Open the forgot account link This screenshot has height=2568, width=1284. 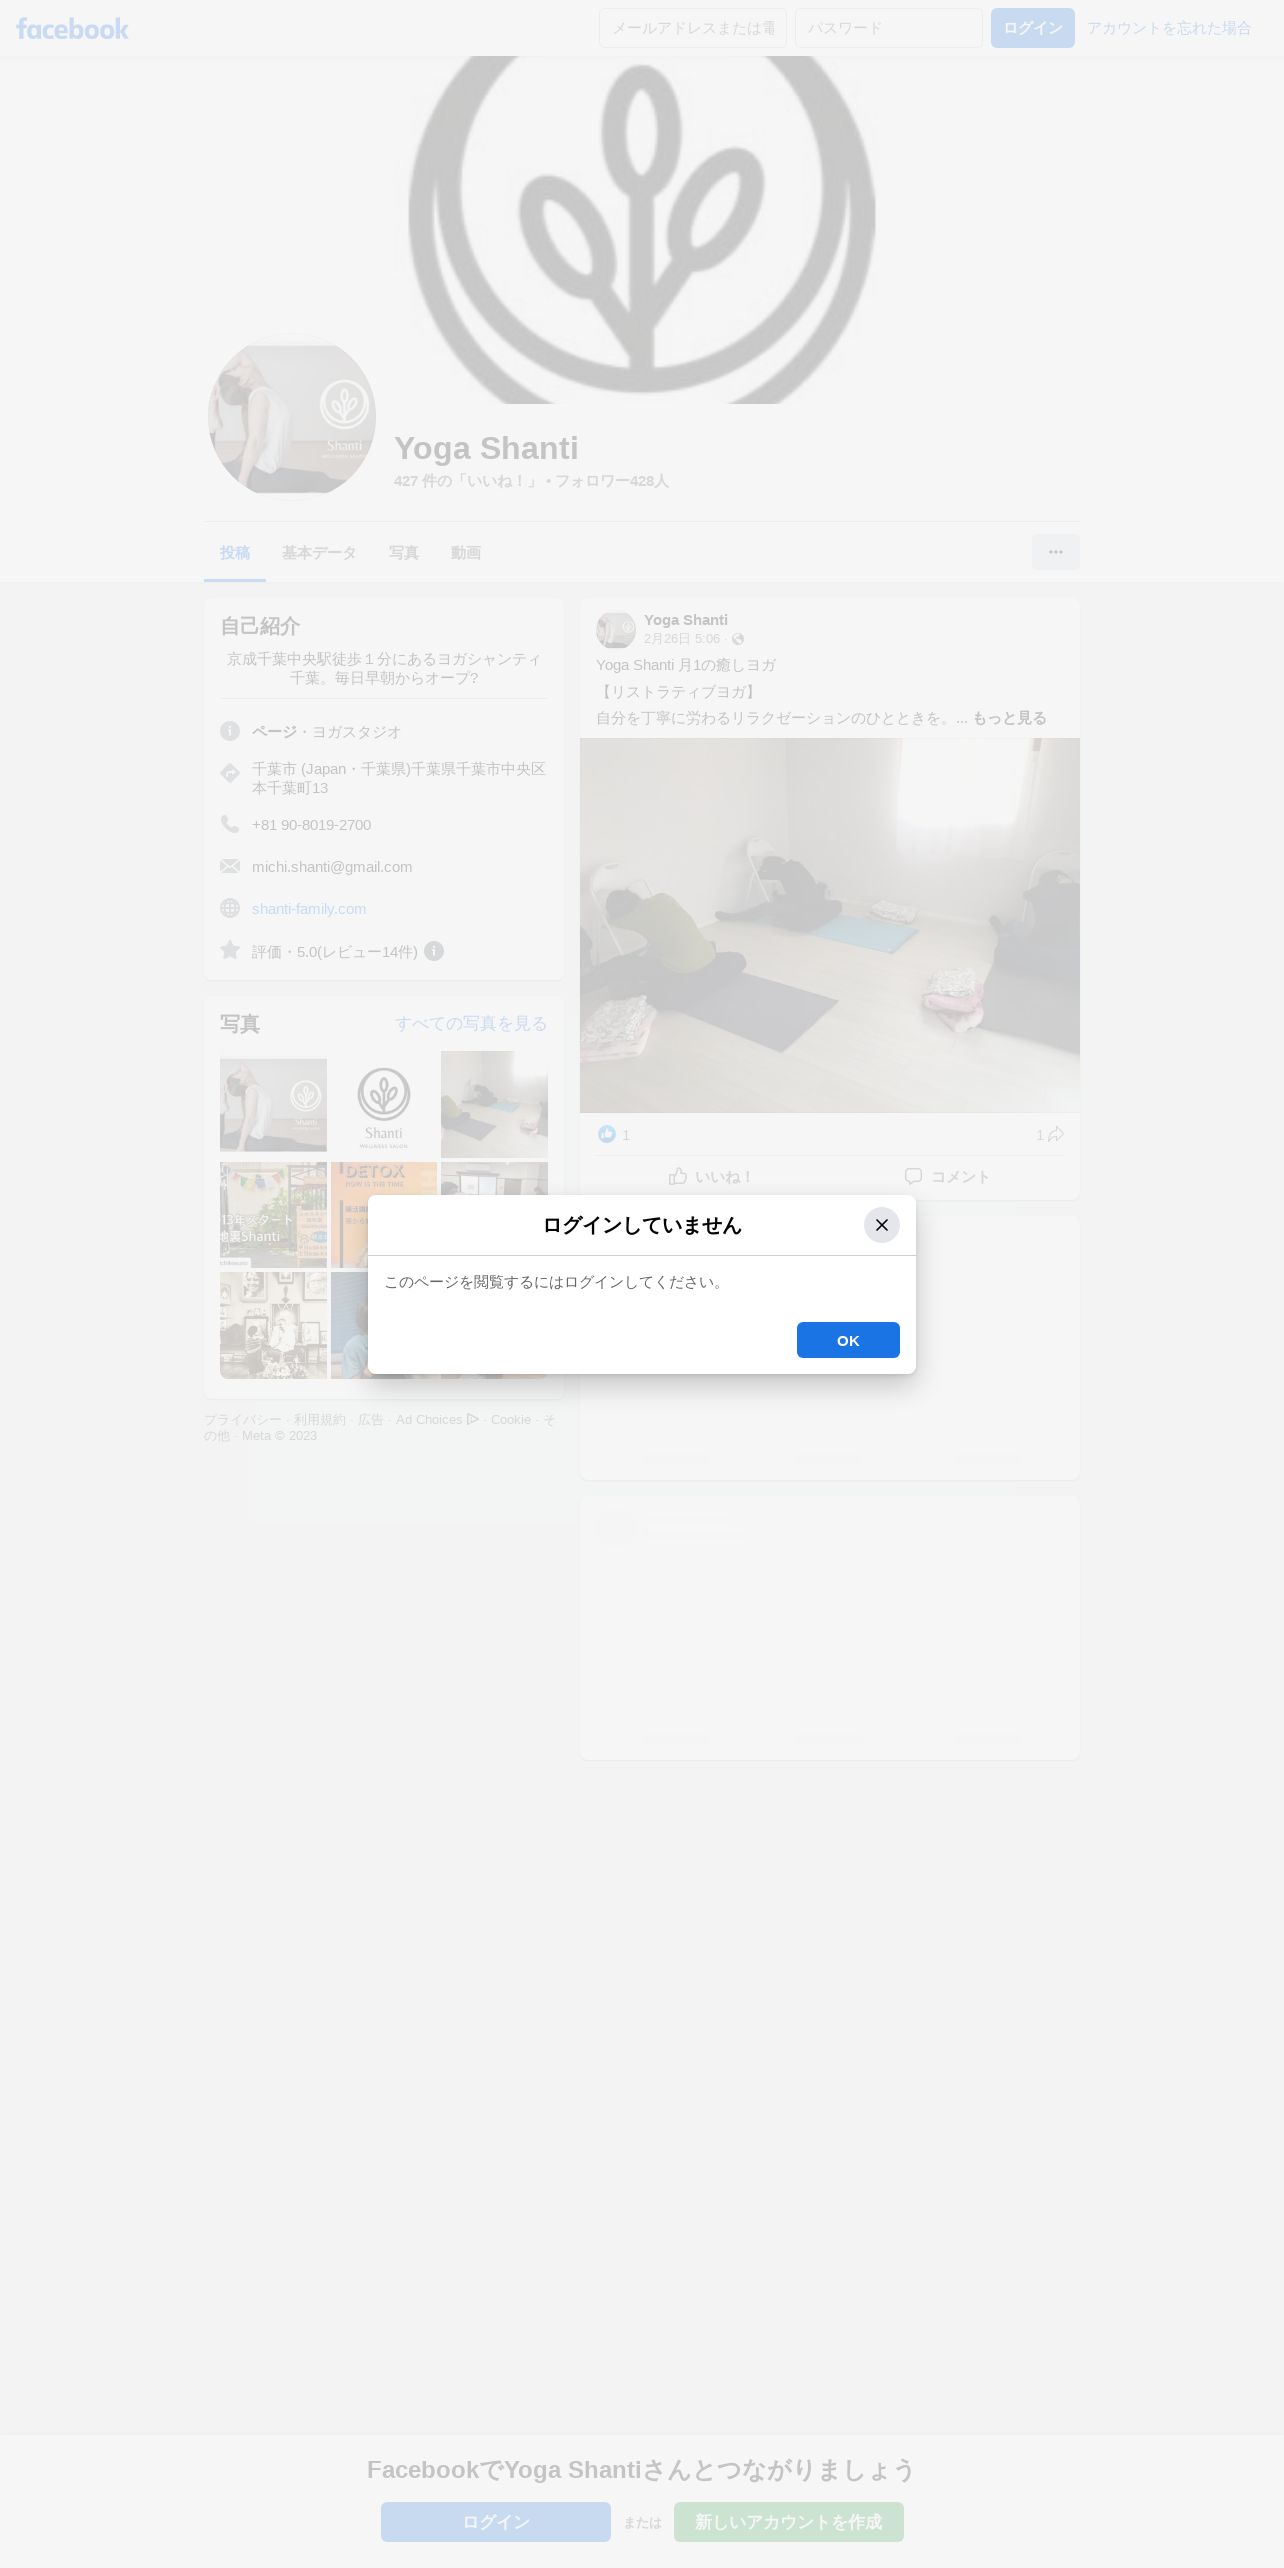point(1169,28)
